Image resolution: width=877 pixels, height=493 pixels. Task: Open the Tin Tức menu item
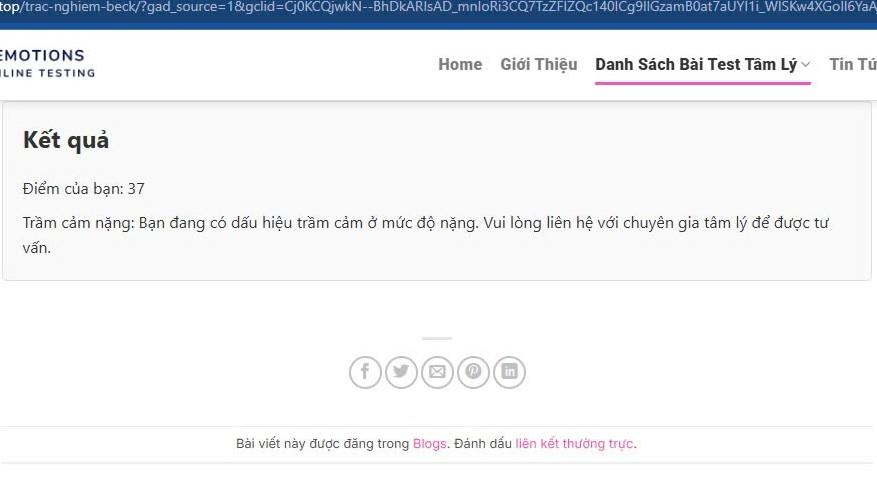click(853, 64)
